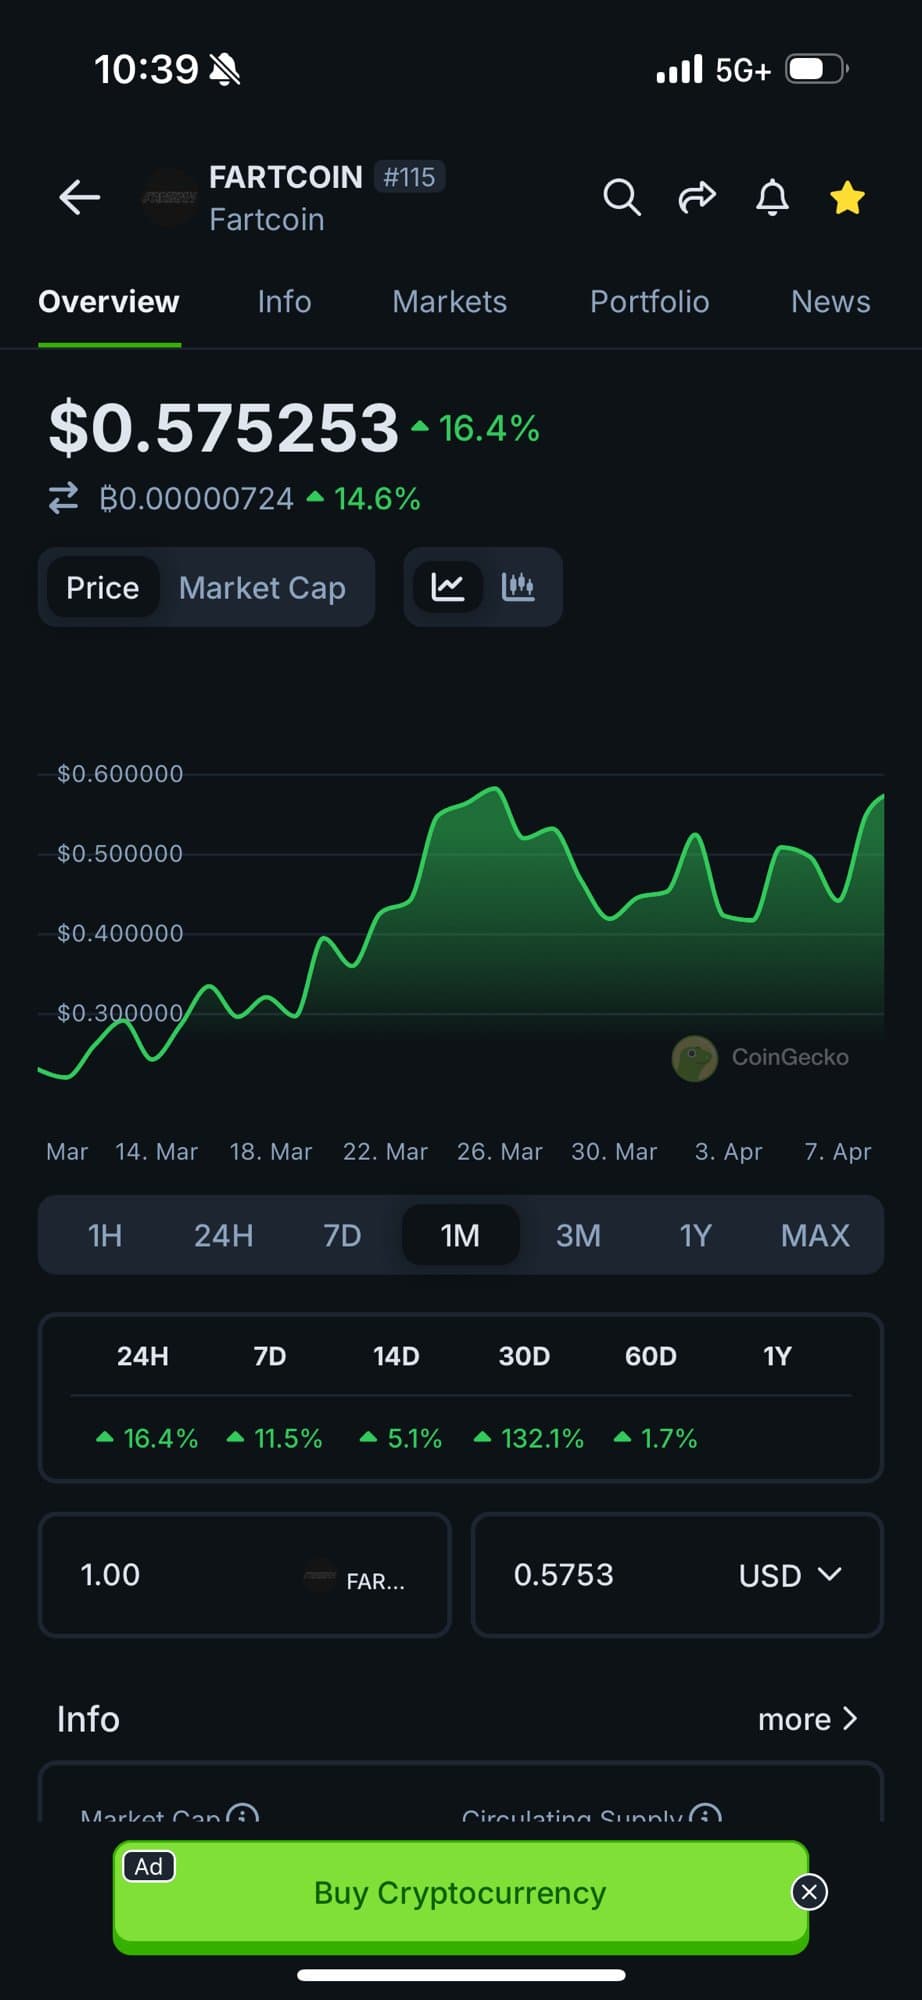
Task: Select the 7D chart range
Action: coord(342,1235)
